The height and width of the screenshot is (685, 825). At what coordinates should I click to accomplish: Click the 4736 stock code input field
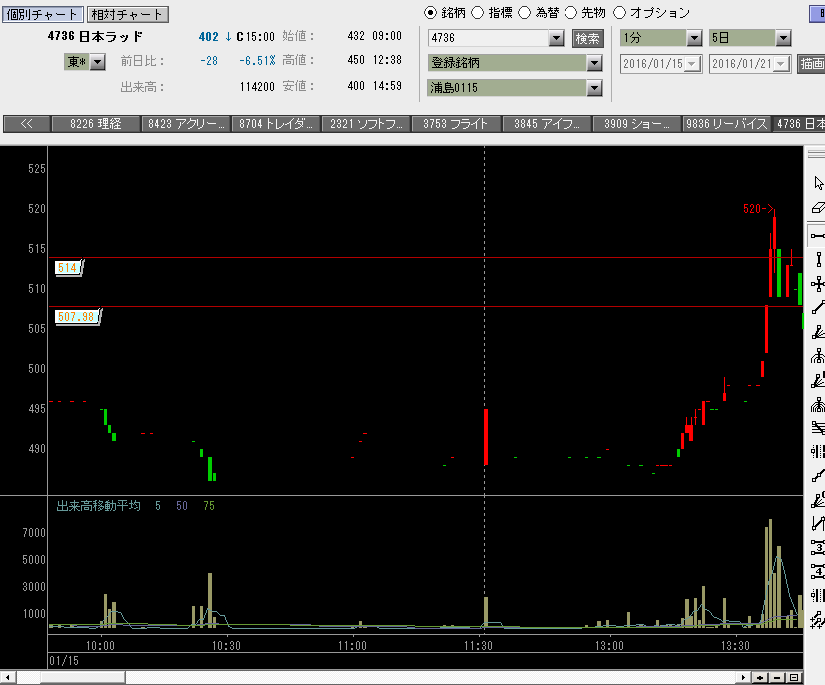(489, 38)
